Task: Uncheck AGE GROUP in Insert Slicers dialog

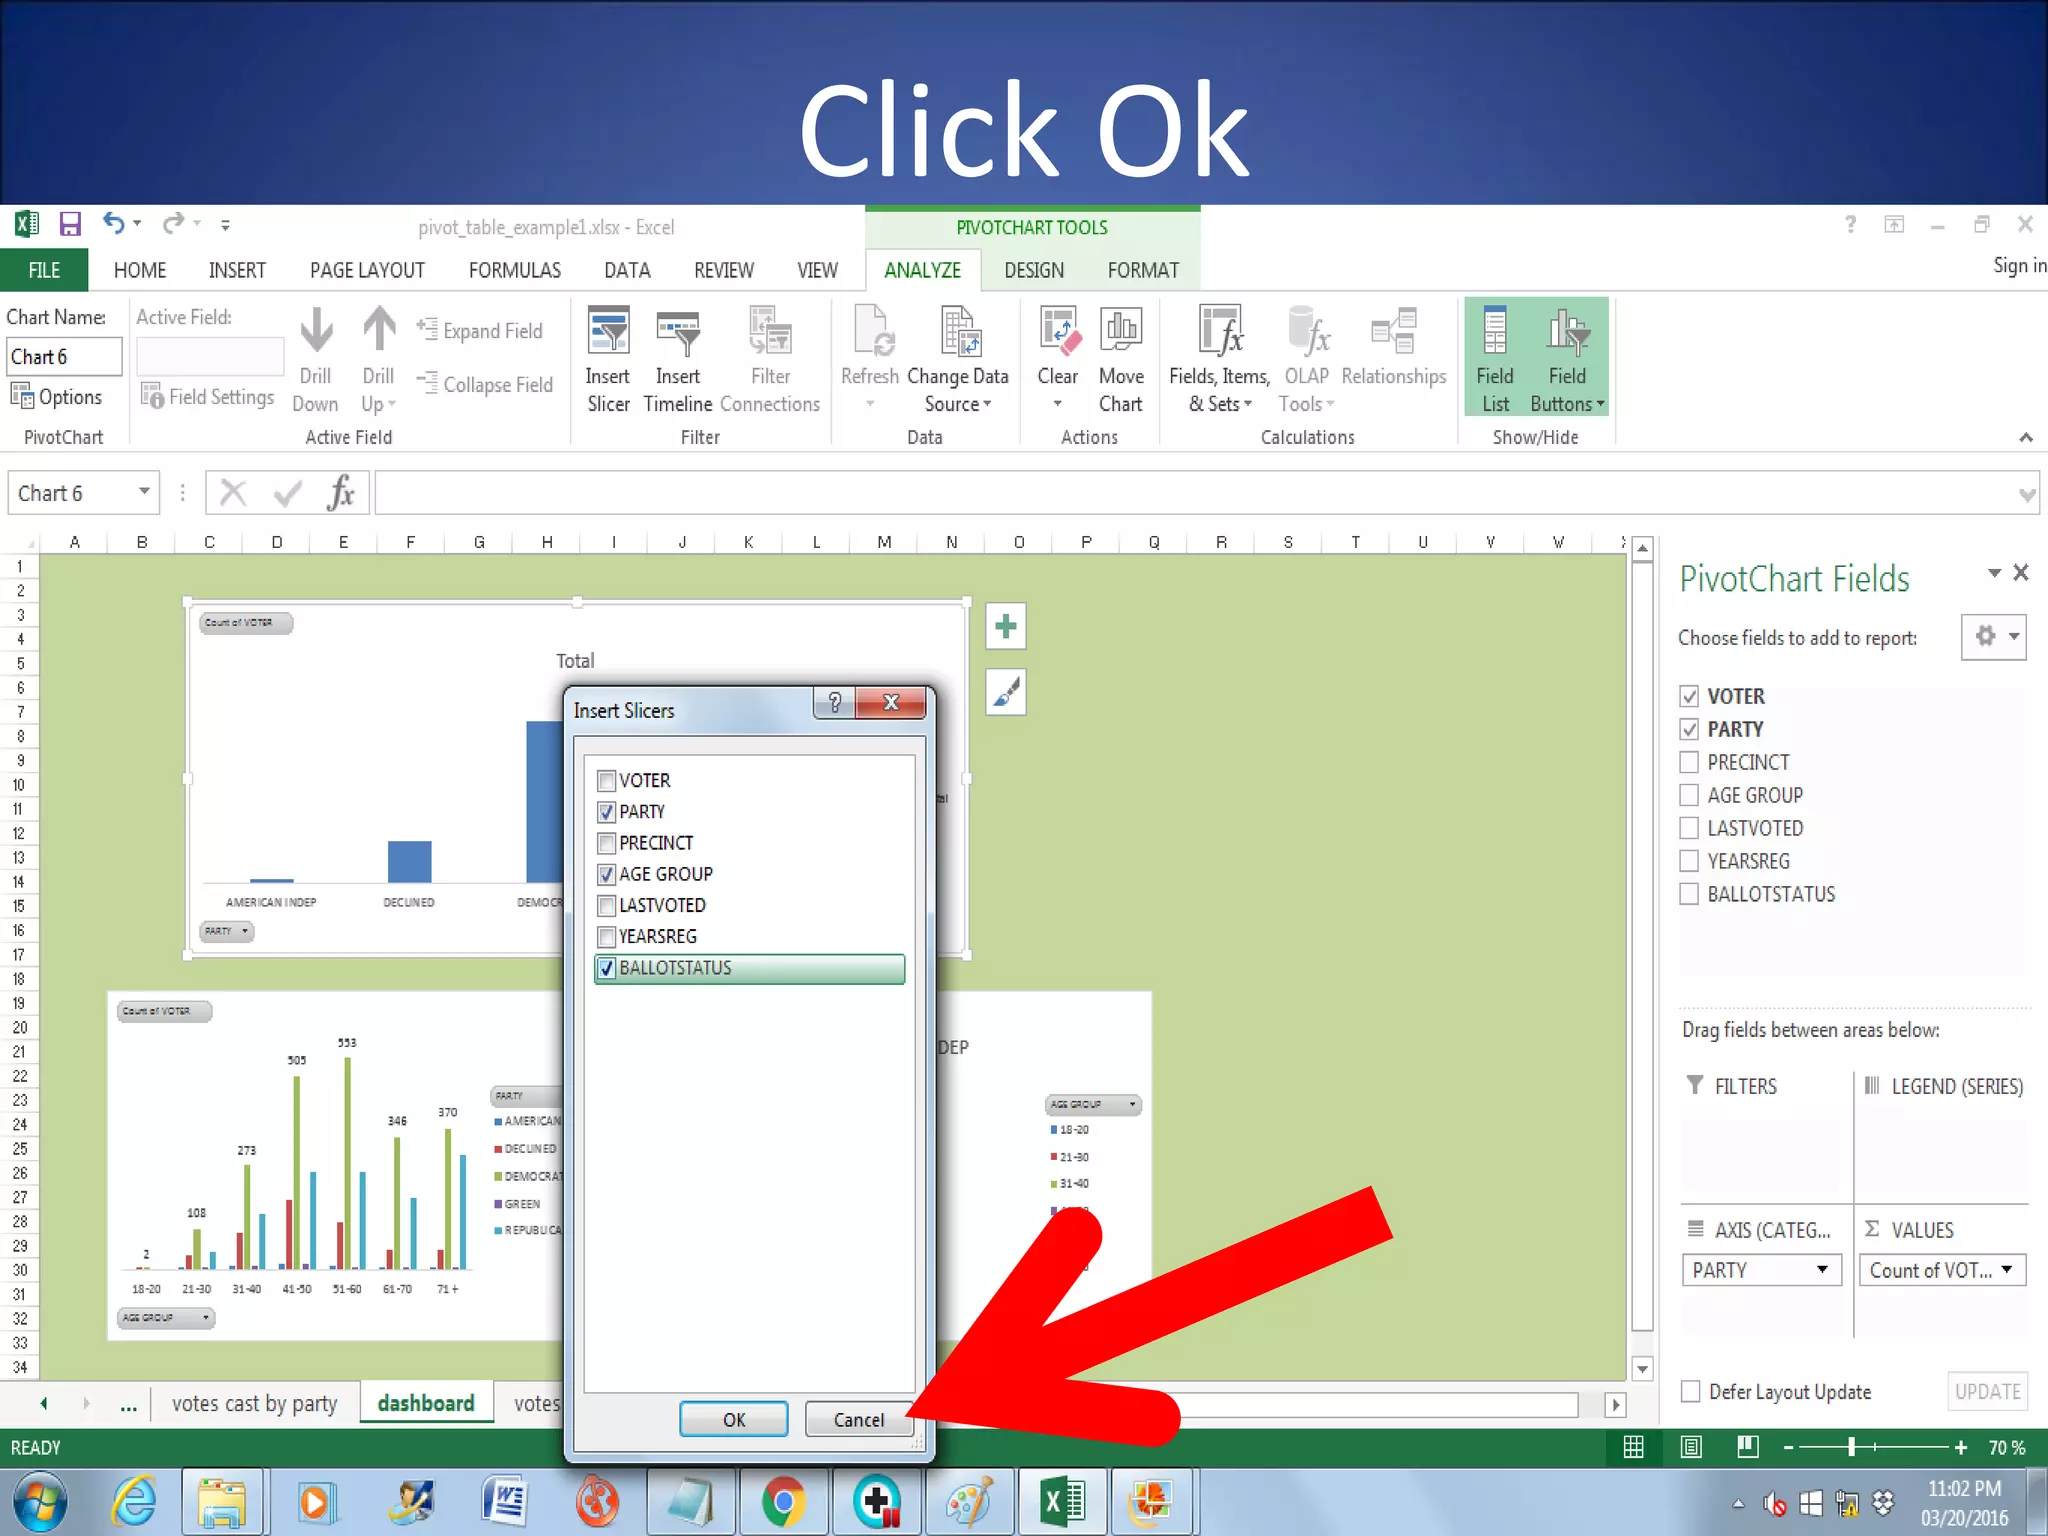Action: [606, 874]
